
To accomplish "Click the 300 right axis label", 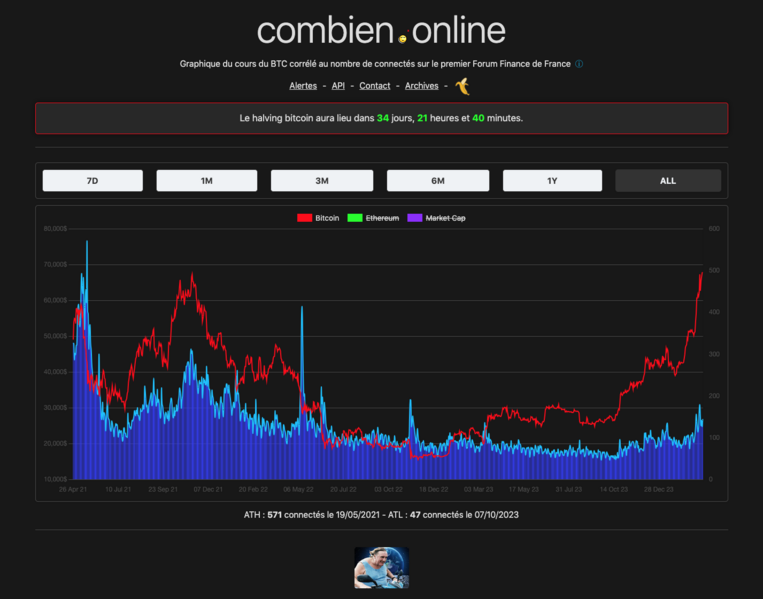I will click(714, 354).
